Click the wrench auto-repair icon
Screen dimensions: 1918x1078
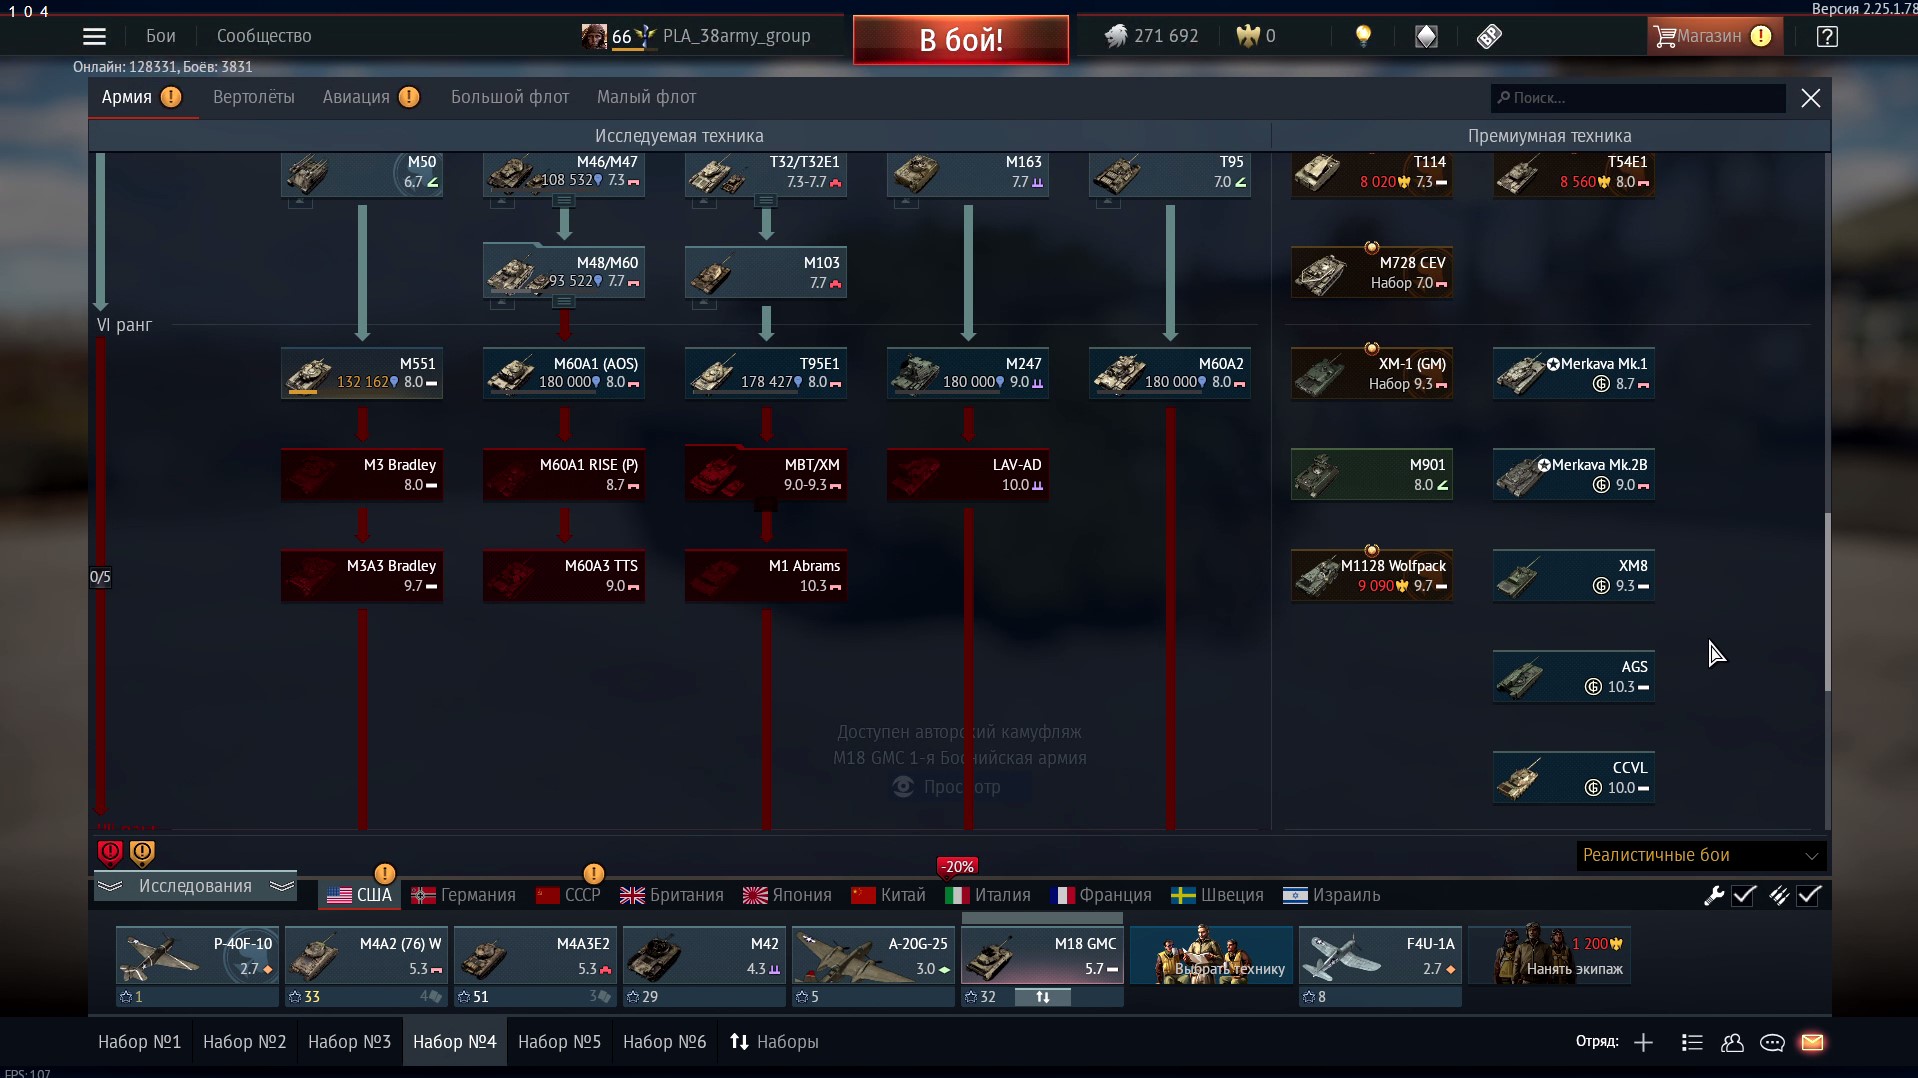tap(1714, 896)
